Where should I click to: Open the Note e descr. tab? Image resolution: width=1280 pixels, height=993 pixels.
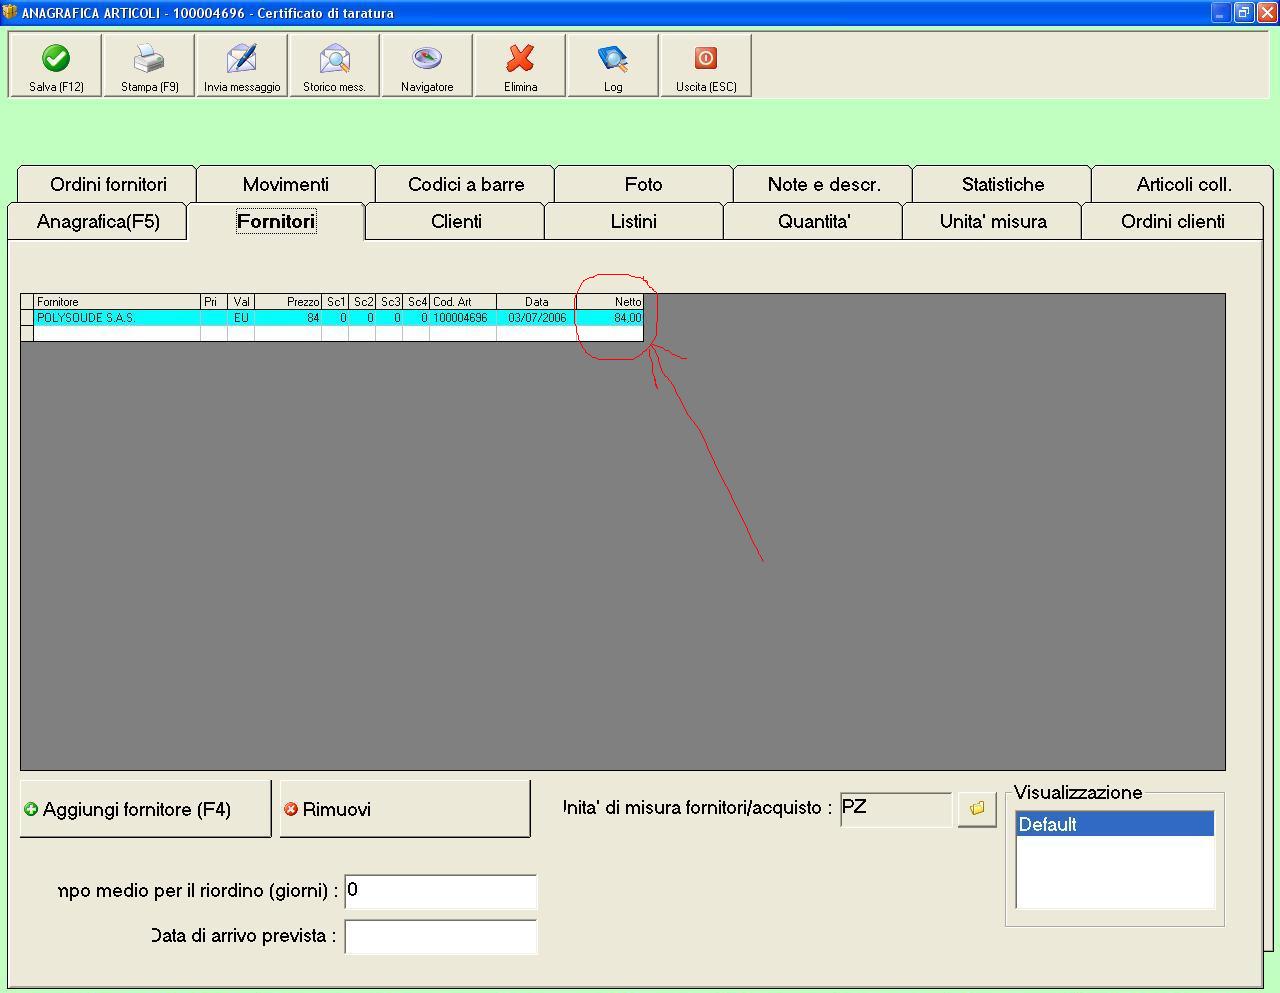[824, 184]
